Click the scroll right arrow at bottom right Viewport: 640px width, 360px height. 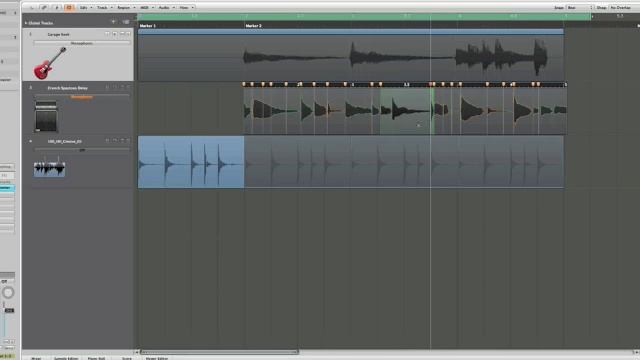[x=636, y=352]
